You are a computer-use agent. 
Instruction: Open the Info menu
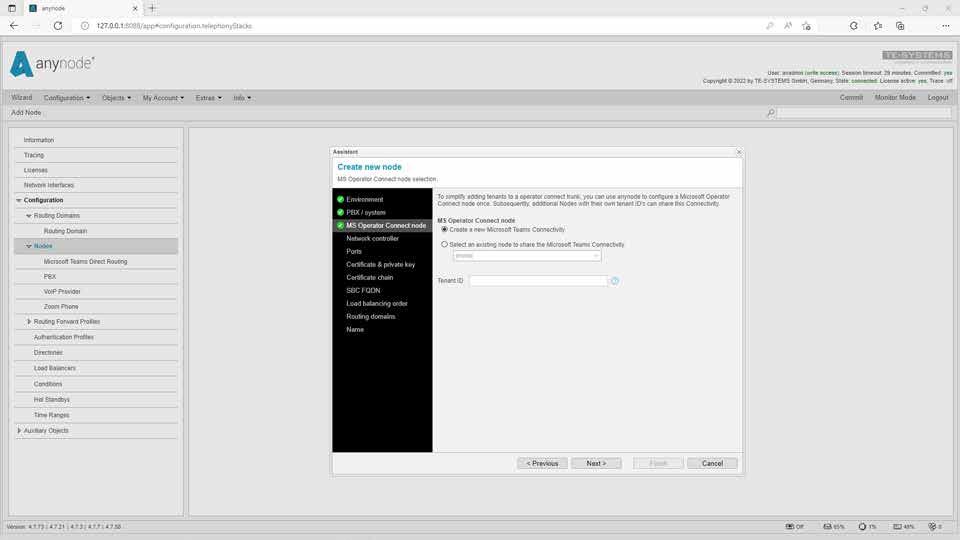[242, 98]
